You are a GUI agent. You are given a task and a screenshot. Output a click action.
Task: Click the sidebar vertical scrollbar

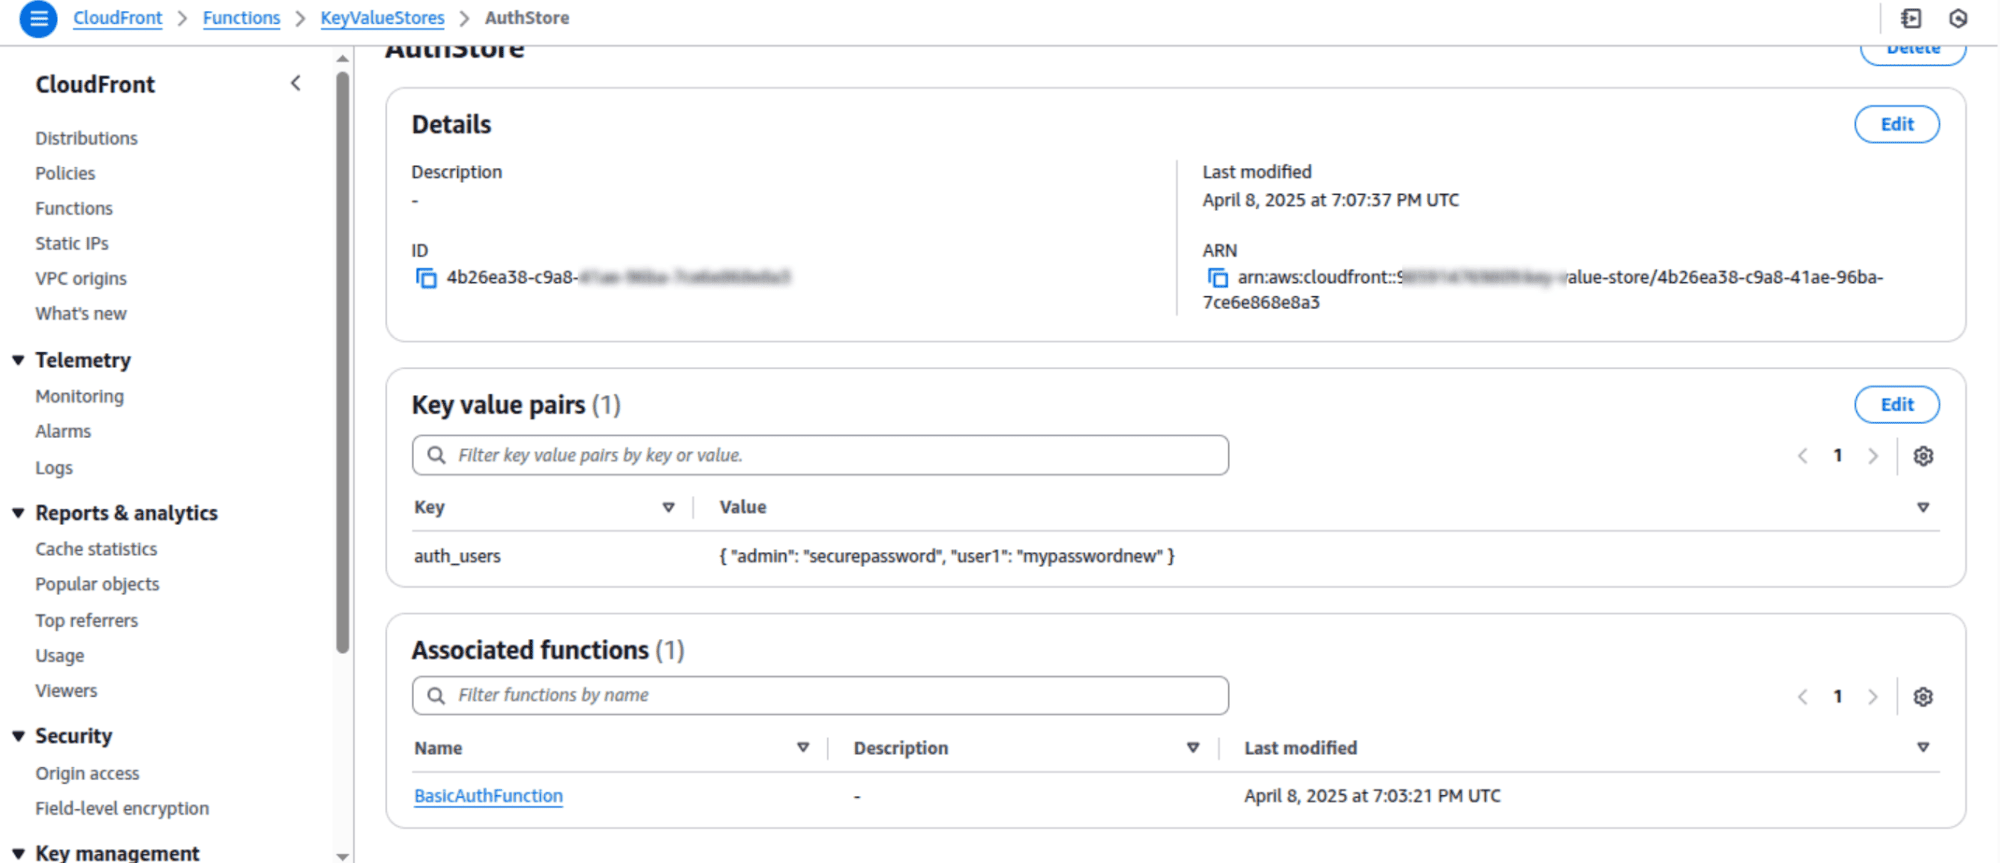click(x=343, y=360)
